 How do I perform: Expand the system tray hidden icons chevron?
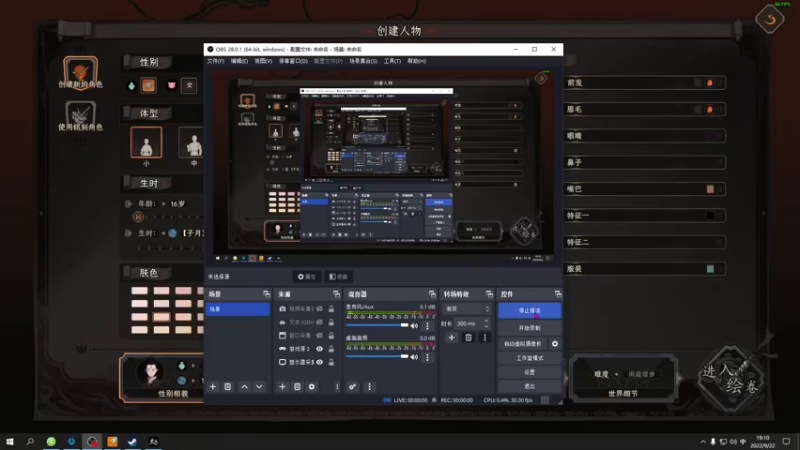click(x=703, y=442)
